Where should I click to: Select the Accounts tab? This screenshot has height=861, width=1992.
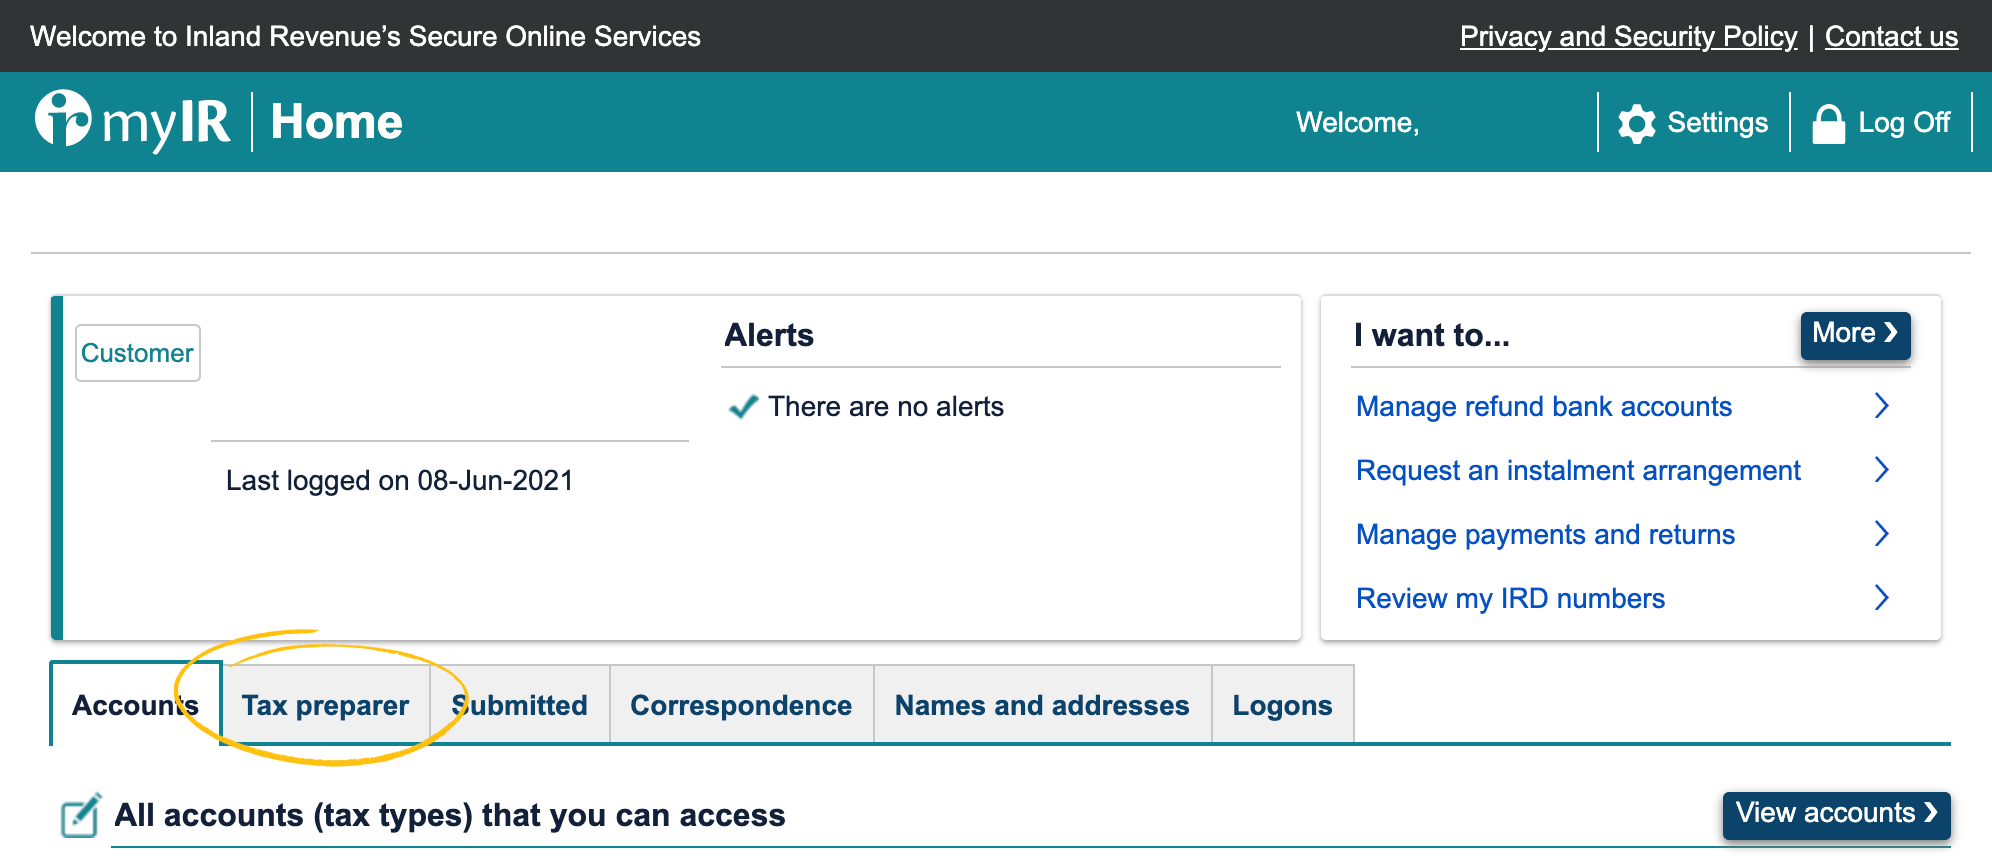tap(136, 704)
